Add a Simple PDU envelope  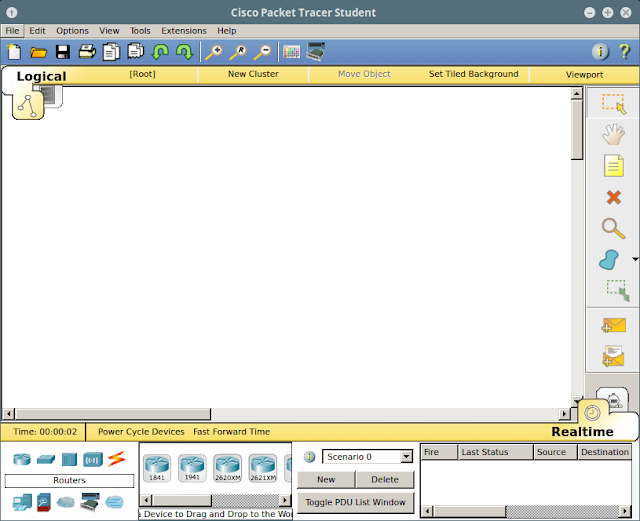coord(613,325)
